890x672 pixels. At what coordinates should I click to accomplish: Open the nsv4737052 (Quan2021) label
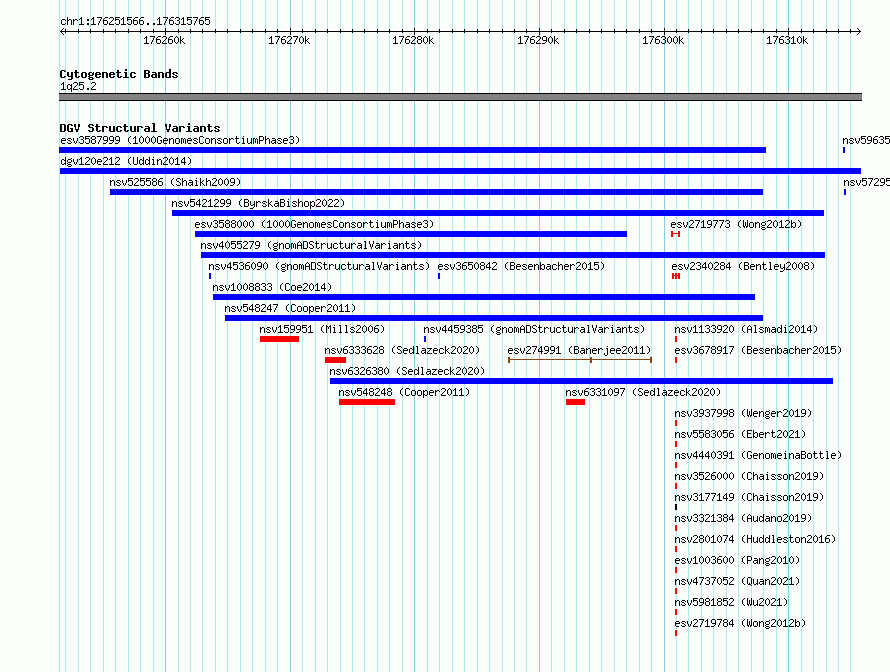click(x=737, y=581)
